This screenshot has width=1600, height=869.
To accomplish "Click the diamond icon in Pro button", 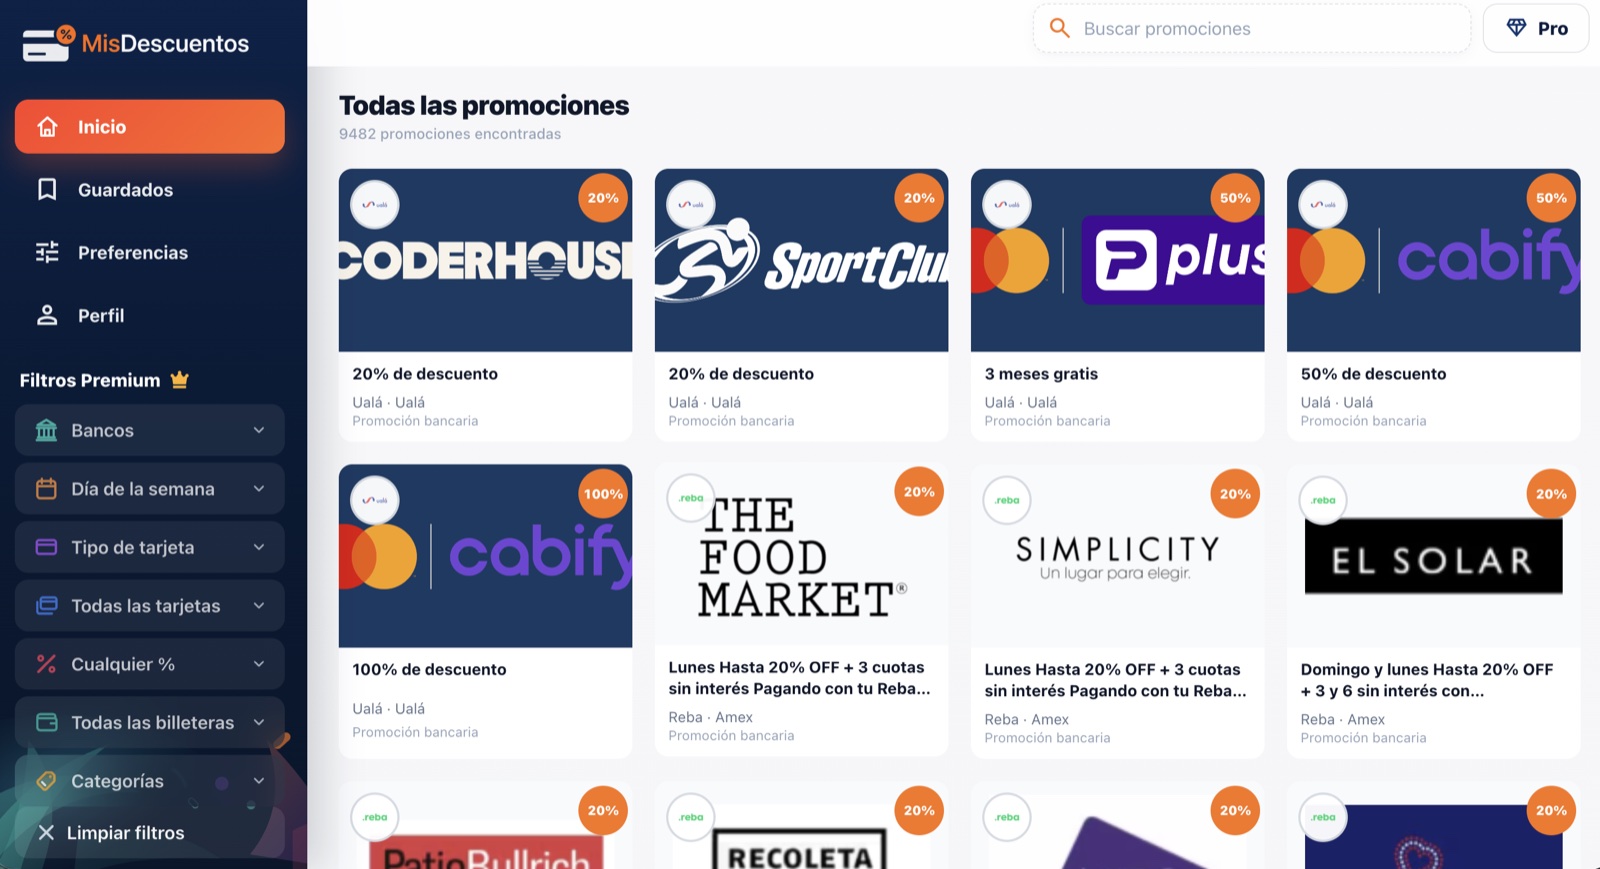I will 1517,28.
